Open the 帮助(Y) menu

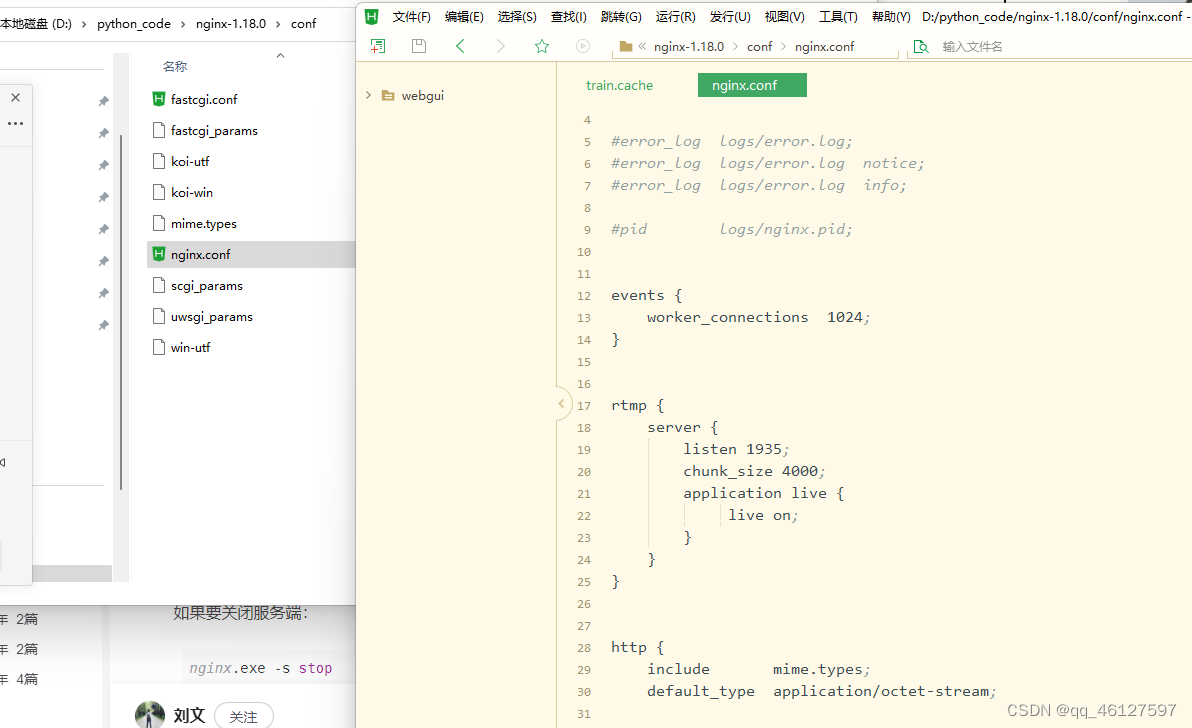tap(891, 17)
